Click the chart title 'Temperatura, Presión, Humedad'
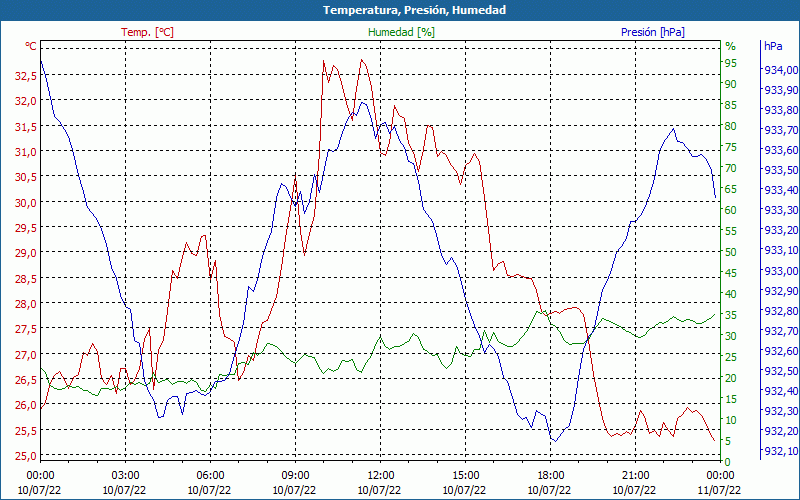This screenshot has width=800, height=500. [414, 10]
